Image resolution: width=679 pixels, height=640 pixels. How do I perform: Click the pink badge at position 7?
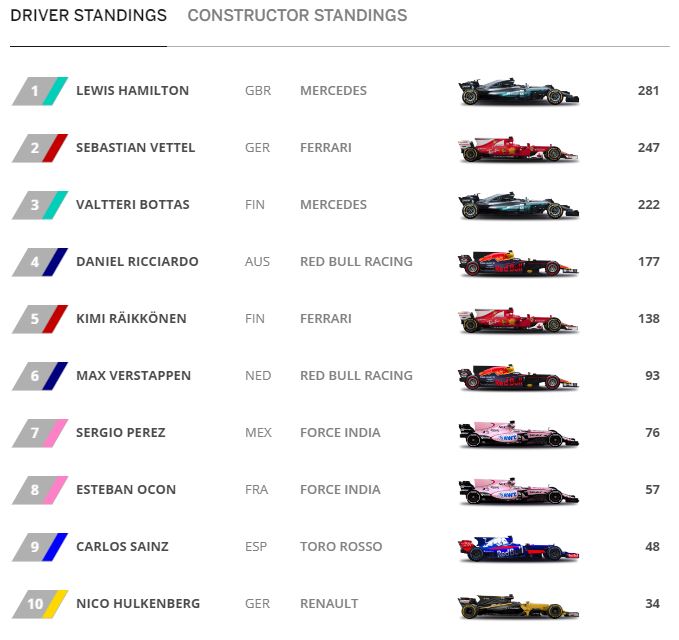click(x=40, y=433)
